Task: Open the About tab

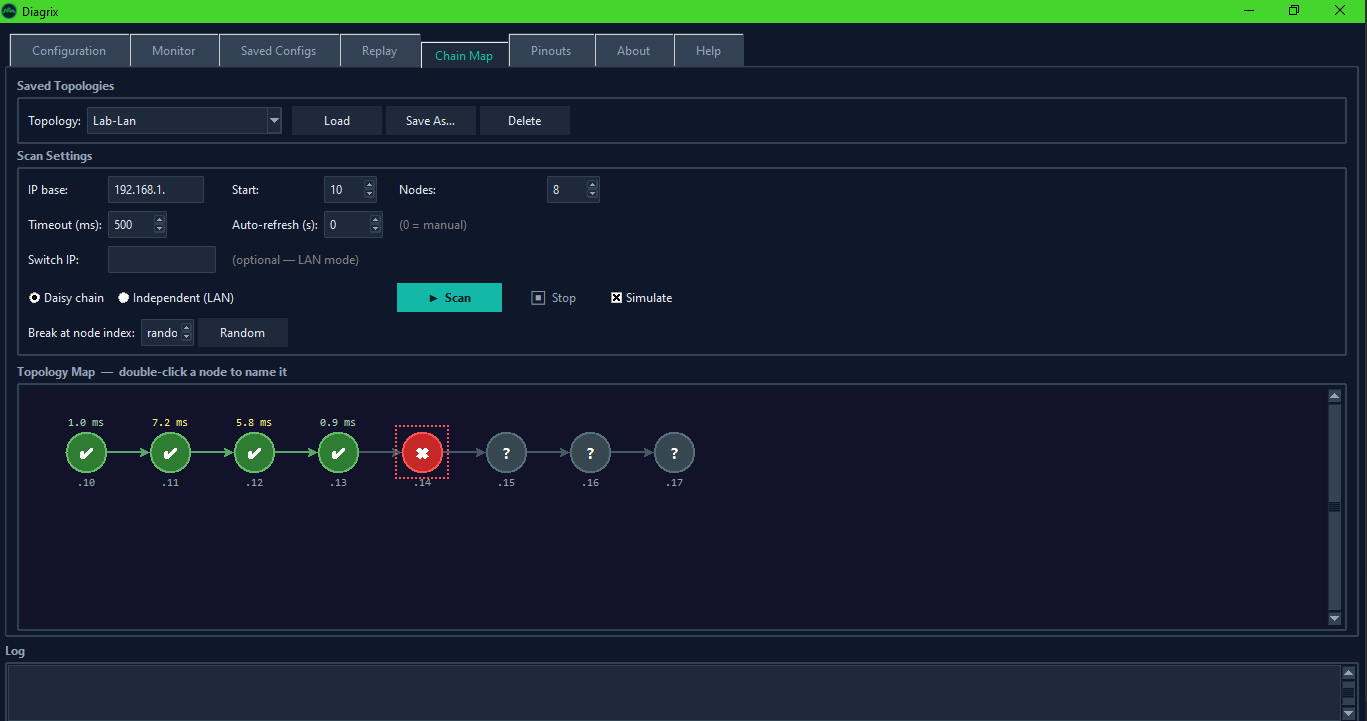Action: [634, 51]
